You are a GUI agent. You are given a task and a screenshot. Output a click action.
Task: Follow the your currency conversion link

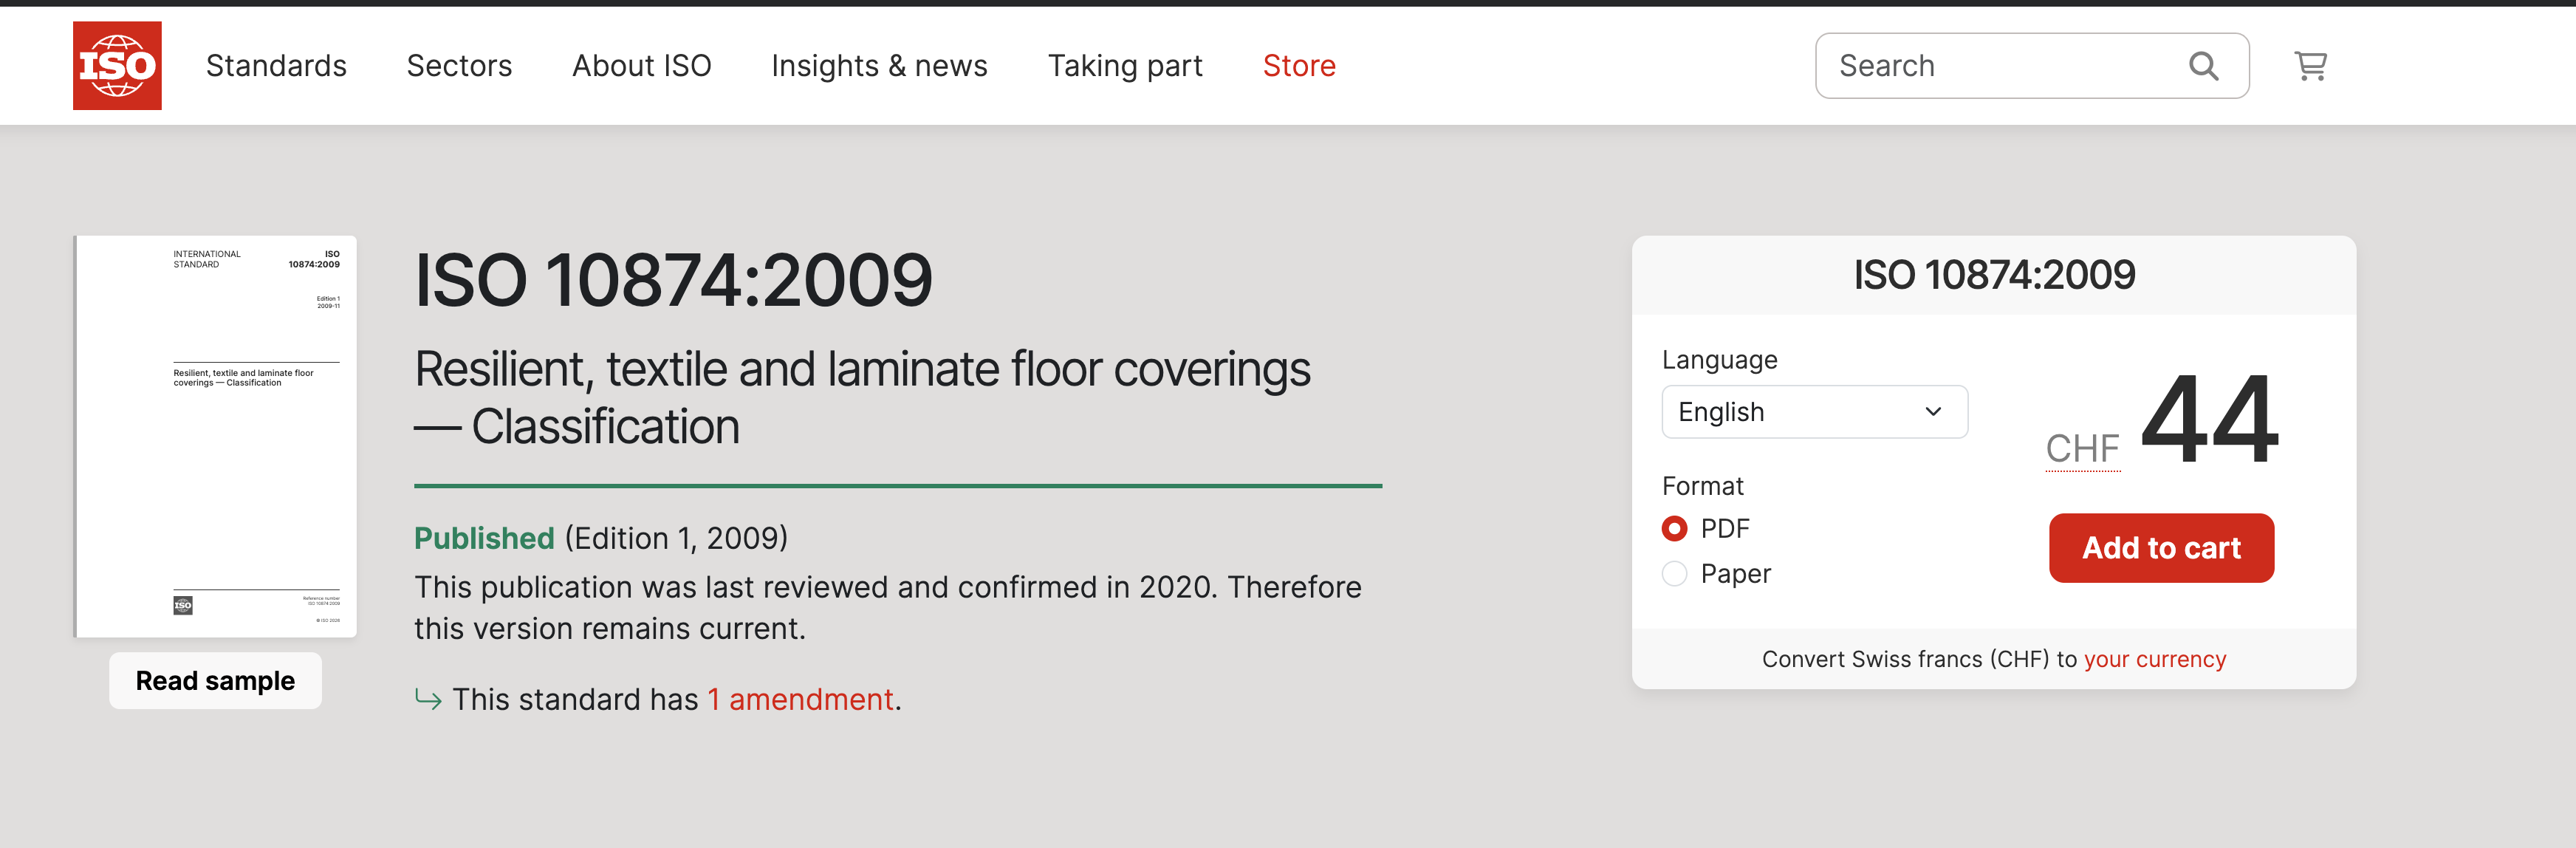pos(2154,659)
